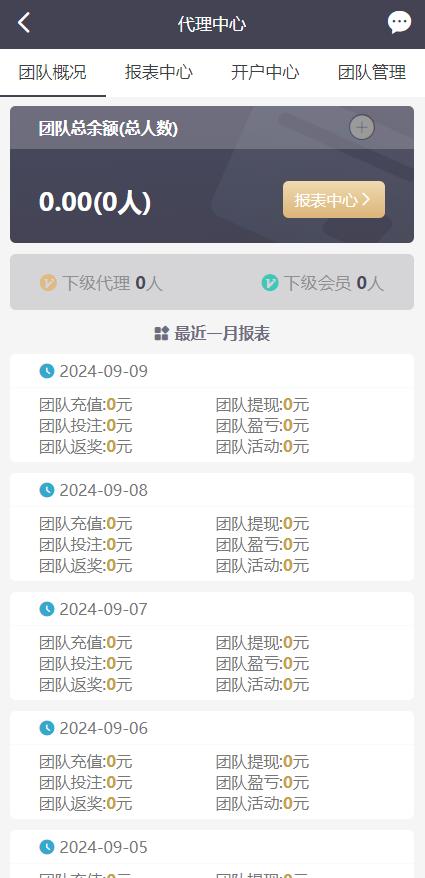This screenshot has width=425, height=878.
Task: Open the gold 报表中心 button
Action: [x=334, y=199]
